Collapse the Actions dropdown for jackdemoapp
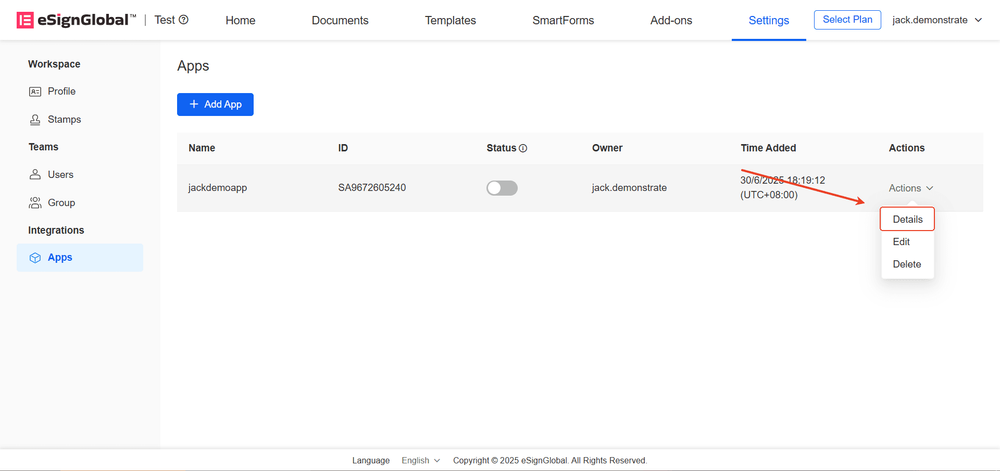The image size is (1000, 471). 911,188
